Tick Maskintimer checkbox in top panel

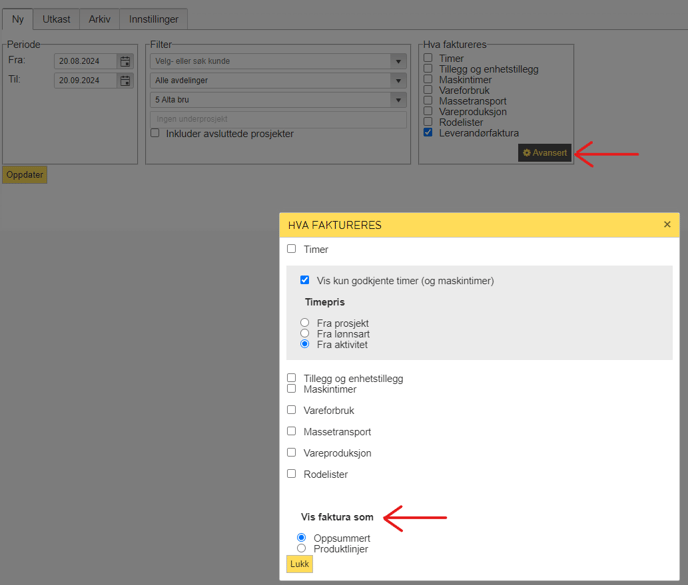(x=428, y=79)
